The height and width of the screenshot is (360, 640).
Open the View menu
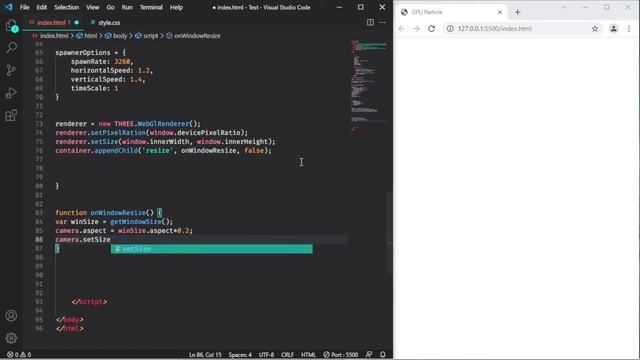pyautogui.click(x=93, y=7)
